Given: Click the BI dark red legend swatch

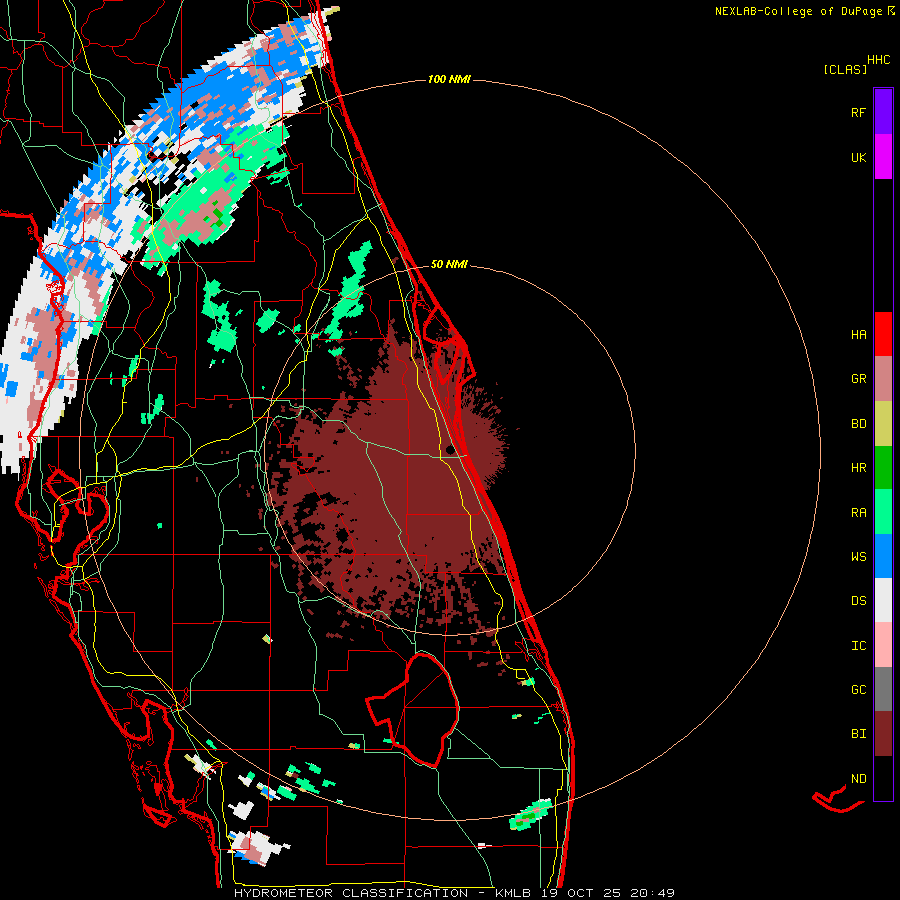Looking at the screenshot, I should point(883,734).
